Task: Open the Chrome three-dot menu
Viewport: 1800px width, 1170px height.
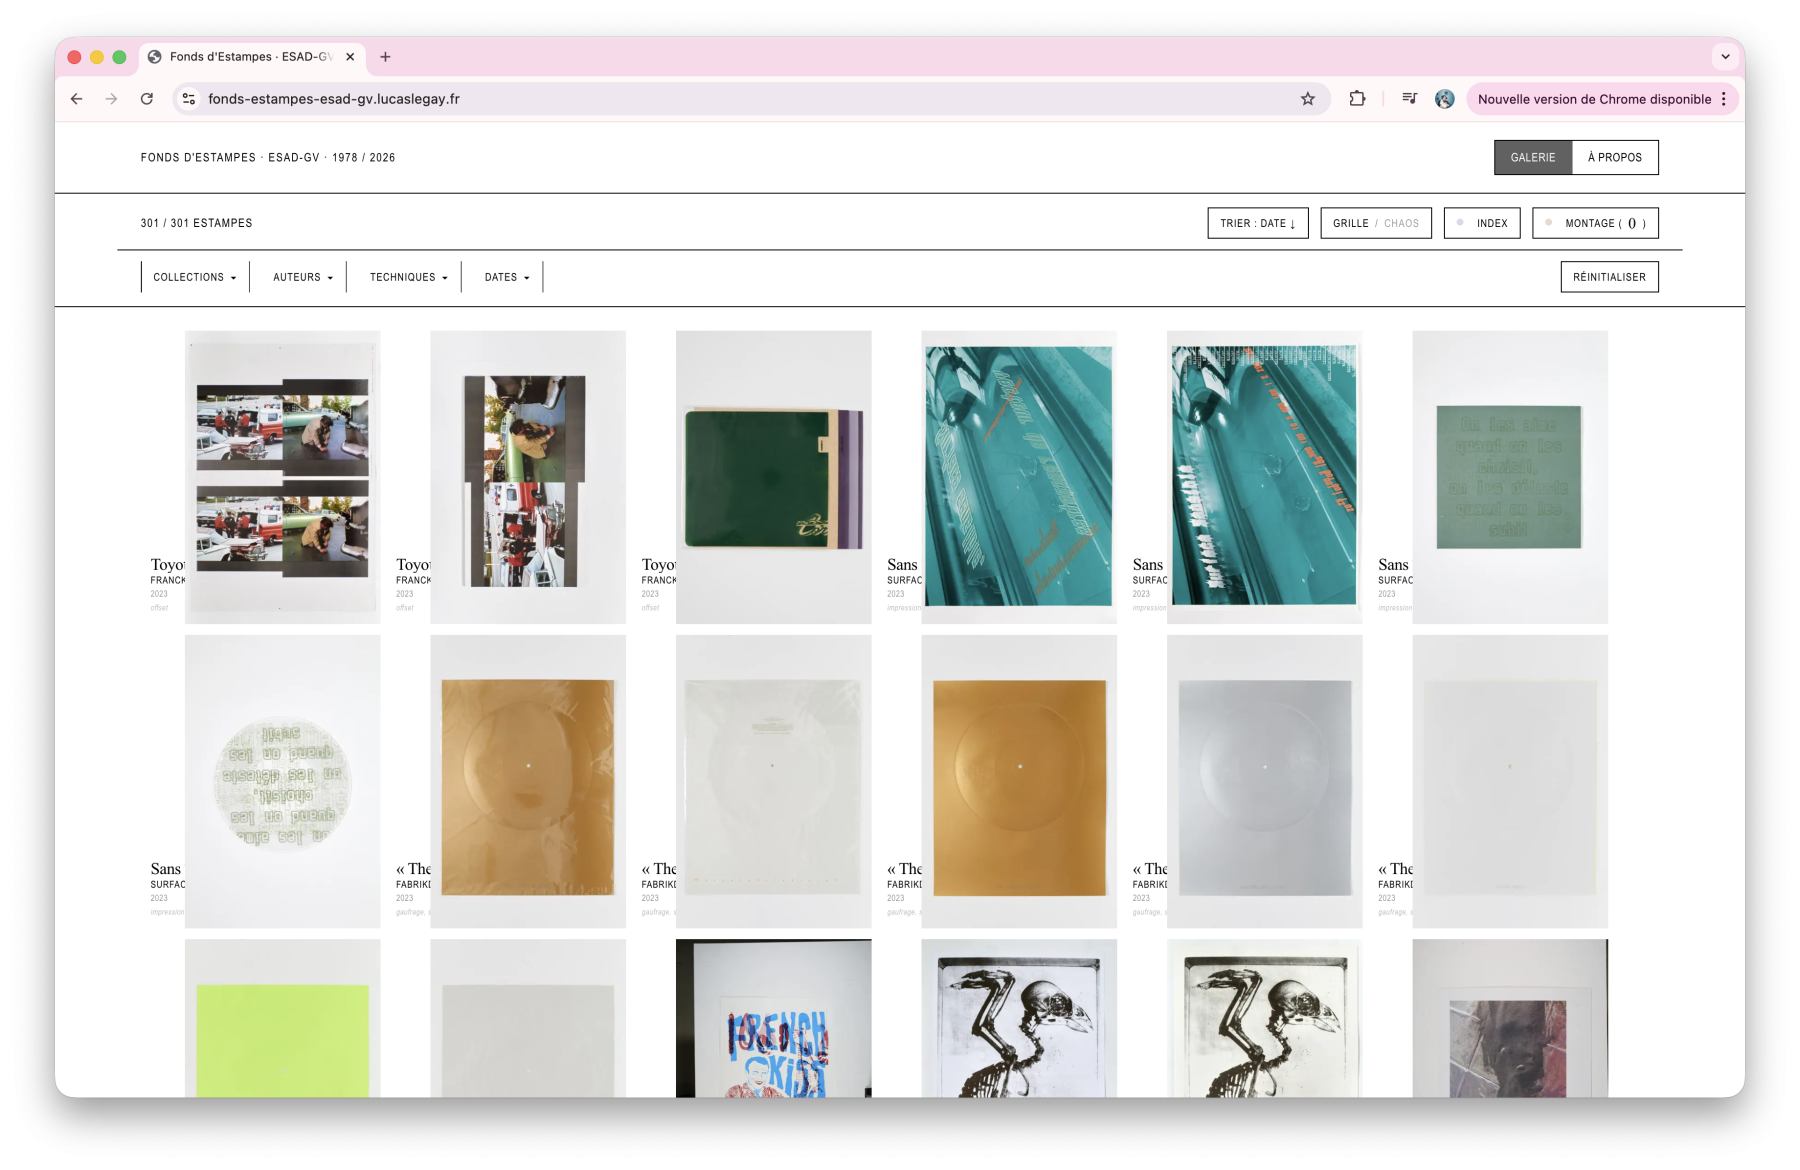Action: coord(1724,99)
